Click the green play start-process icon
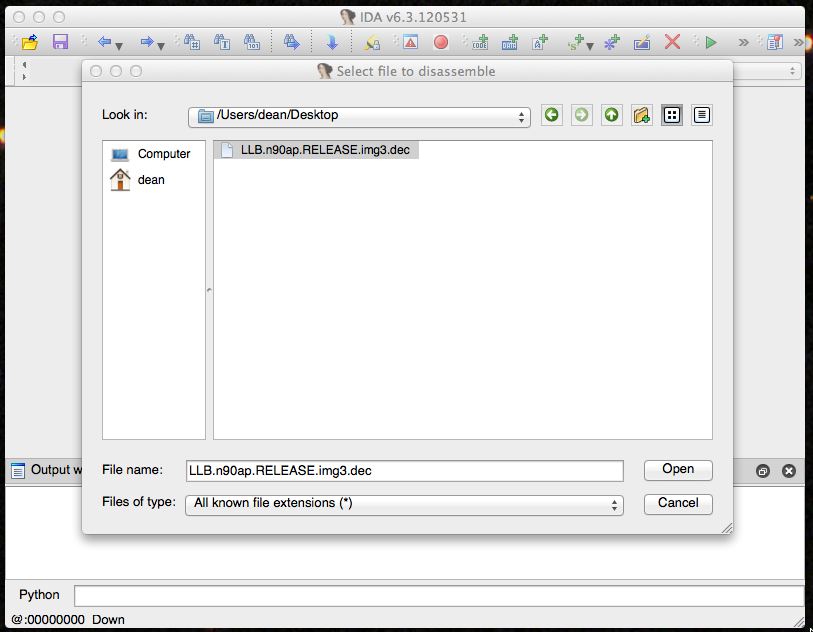 click(711, 42)
